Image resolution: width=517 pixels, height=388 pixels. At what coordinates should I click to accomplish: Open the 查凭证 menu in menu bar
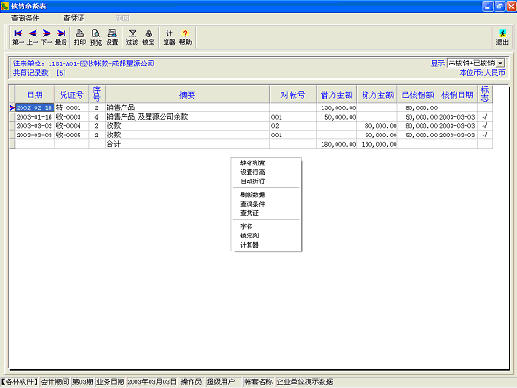74,18
